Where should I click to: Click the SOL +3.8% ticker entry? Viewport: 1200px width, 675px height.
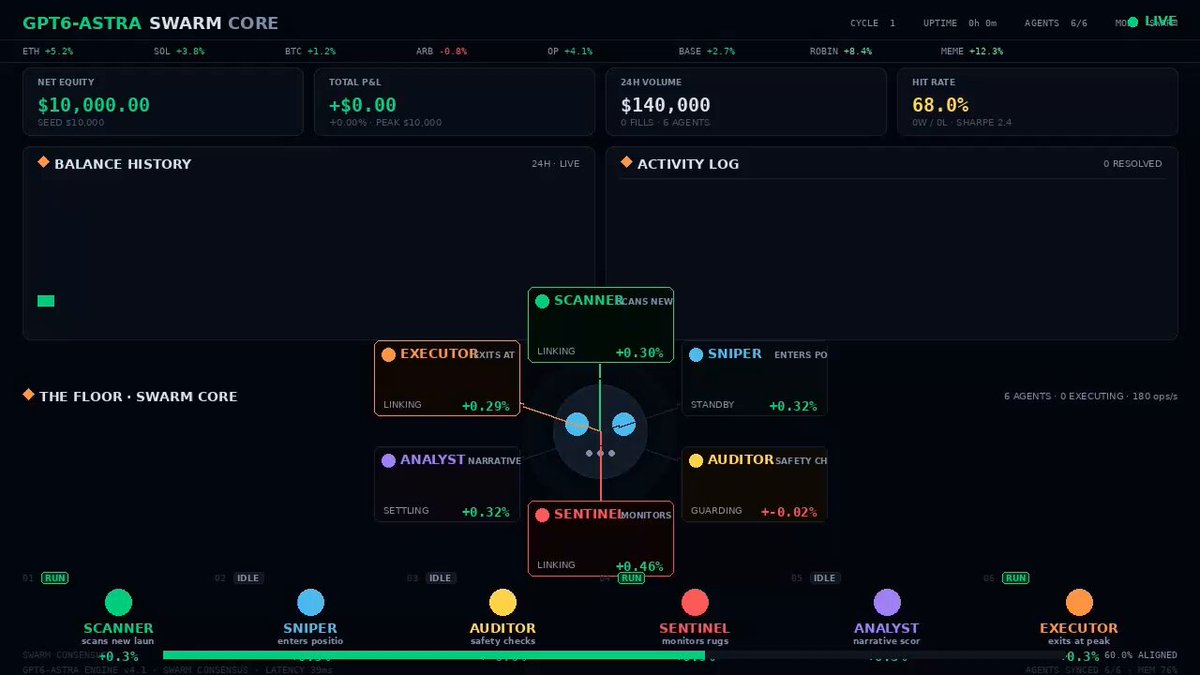(x=179, y=51)
